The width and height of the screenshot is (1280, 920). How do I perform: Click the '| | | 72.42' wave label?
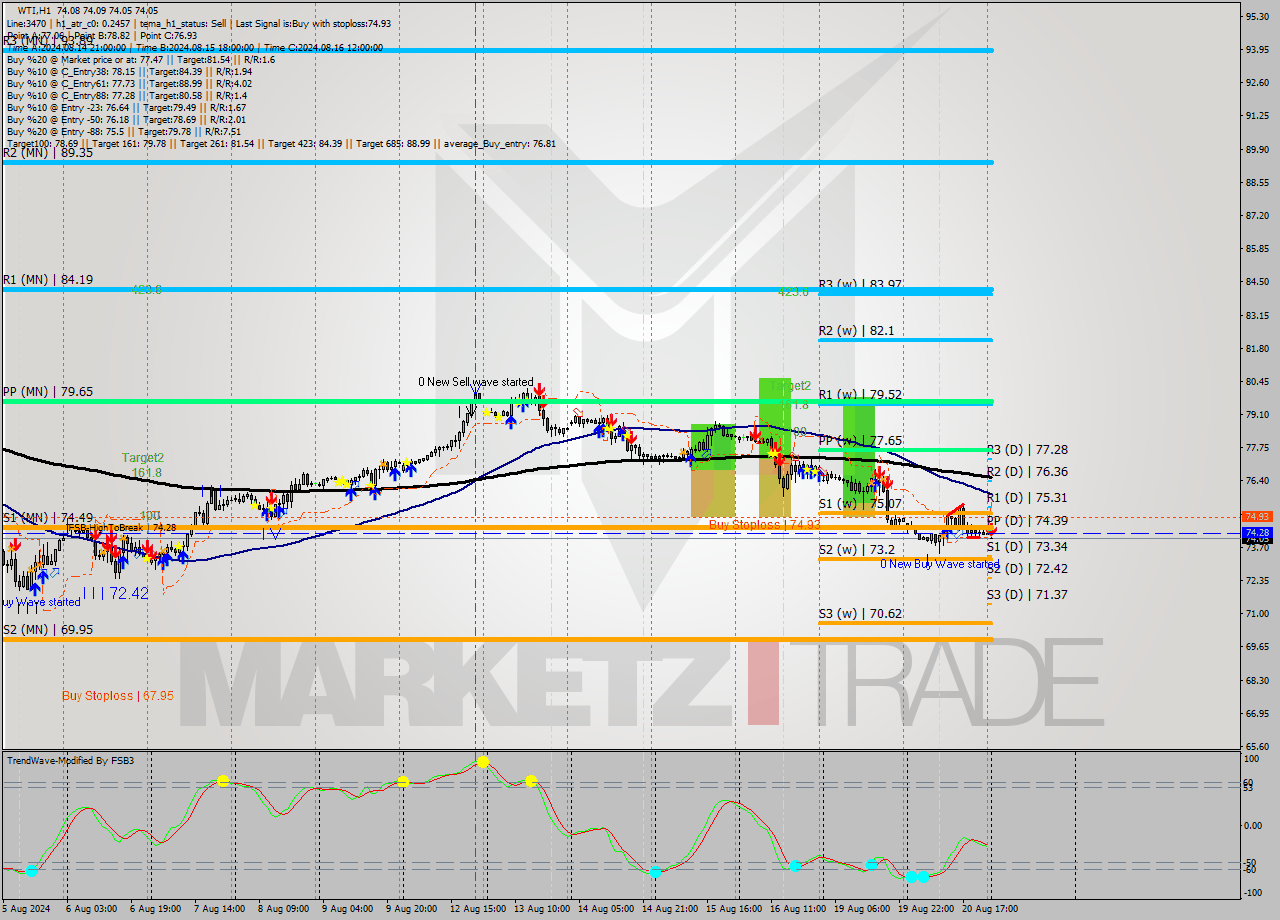pyautogui.click(x=116, y=593)
